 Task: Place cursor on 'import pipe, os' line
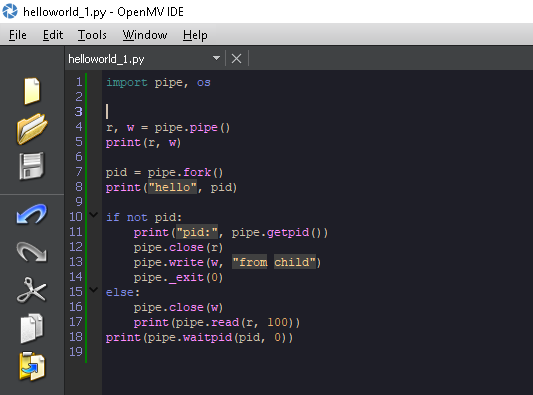coord(158,83)
